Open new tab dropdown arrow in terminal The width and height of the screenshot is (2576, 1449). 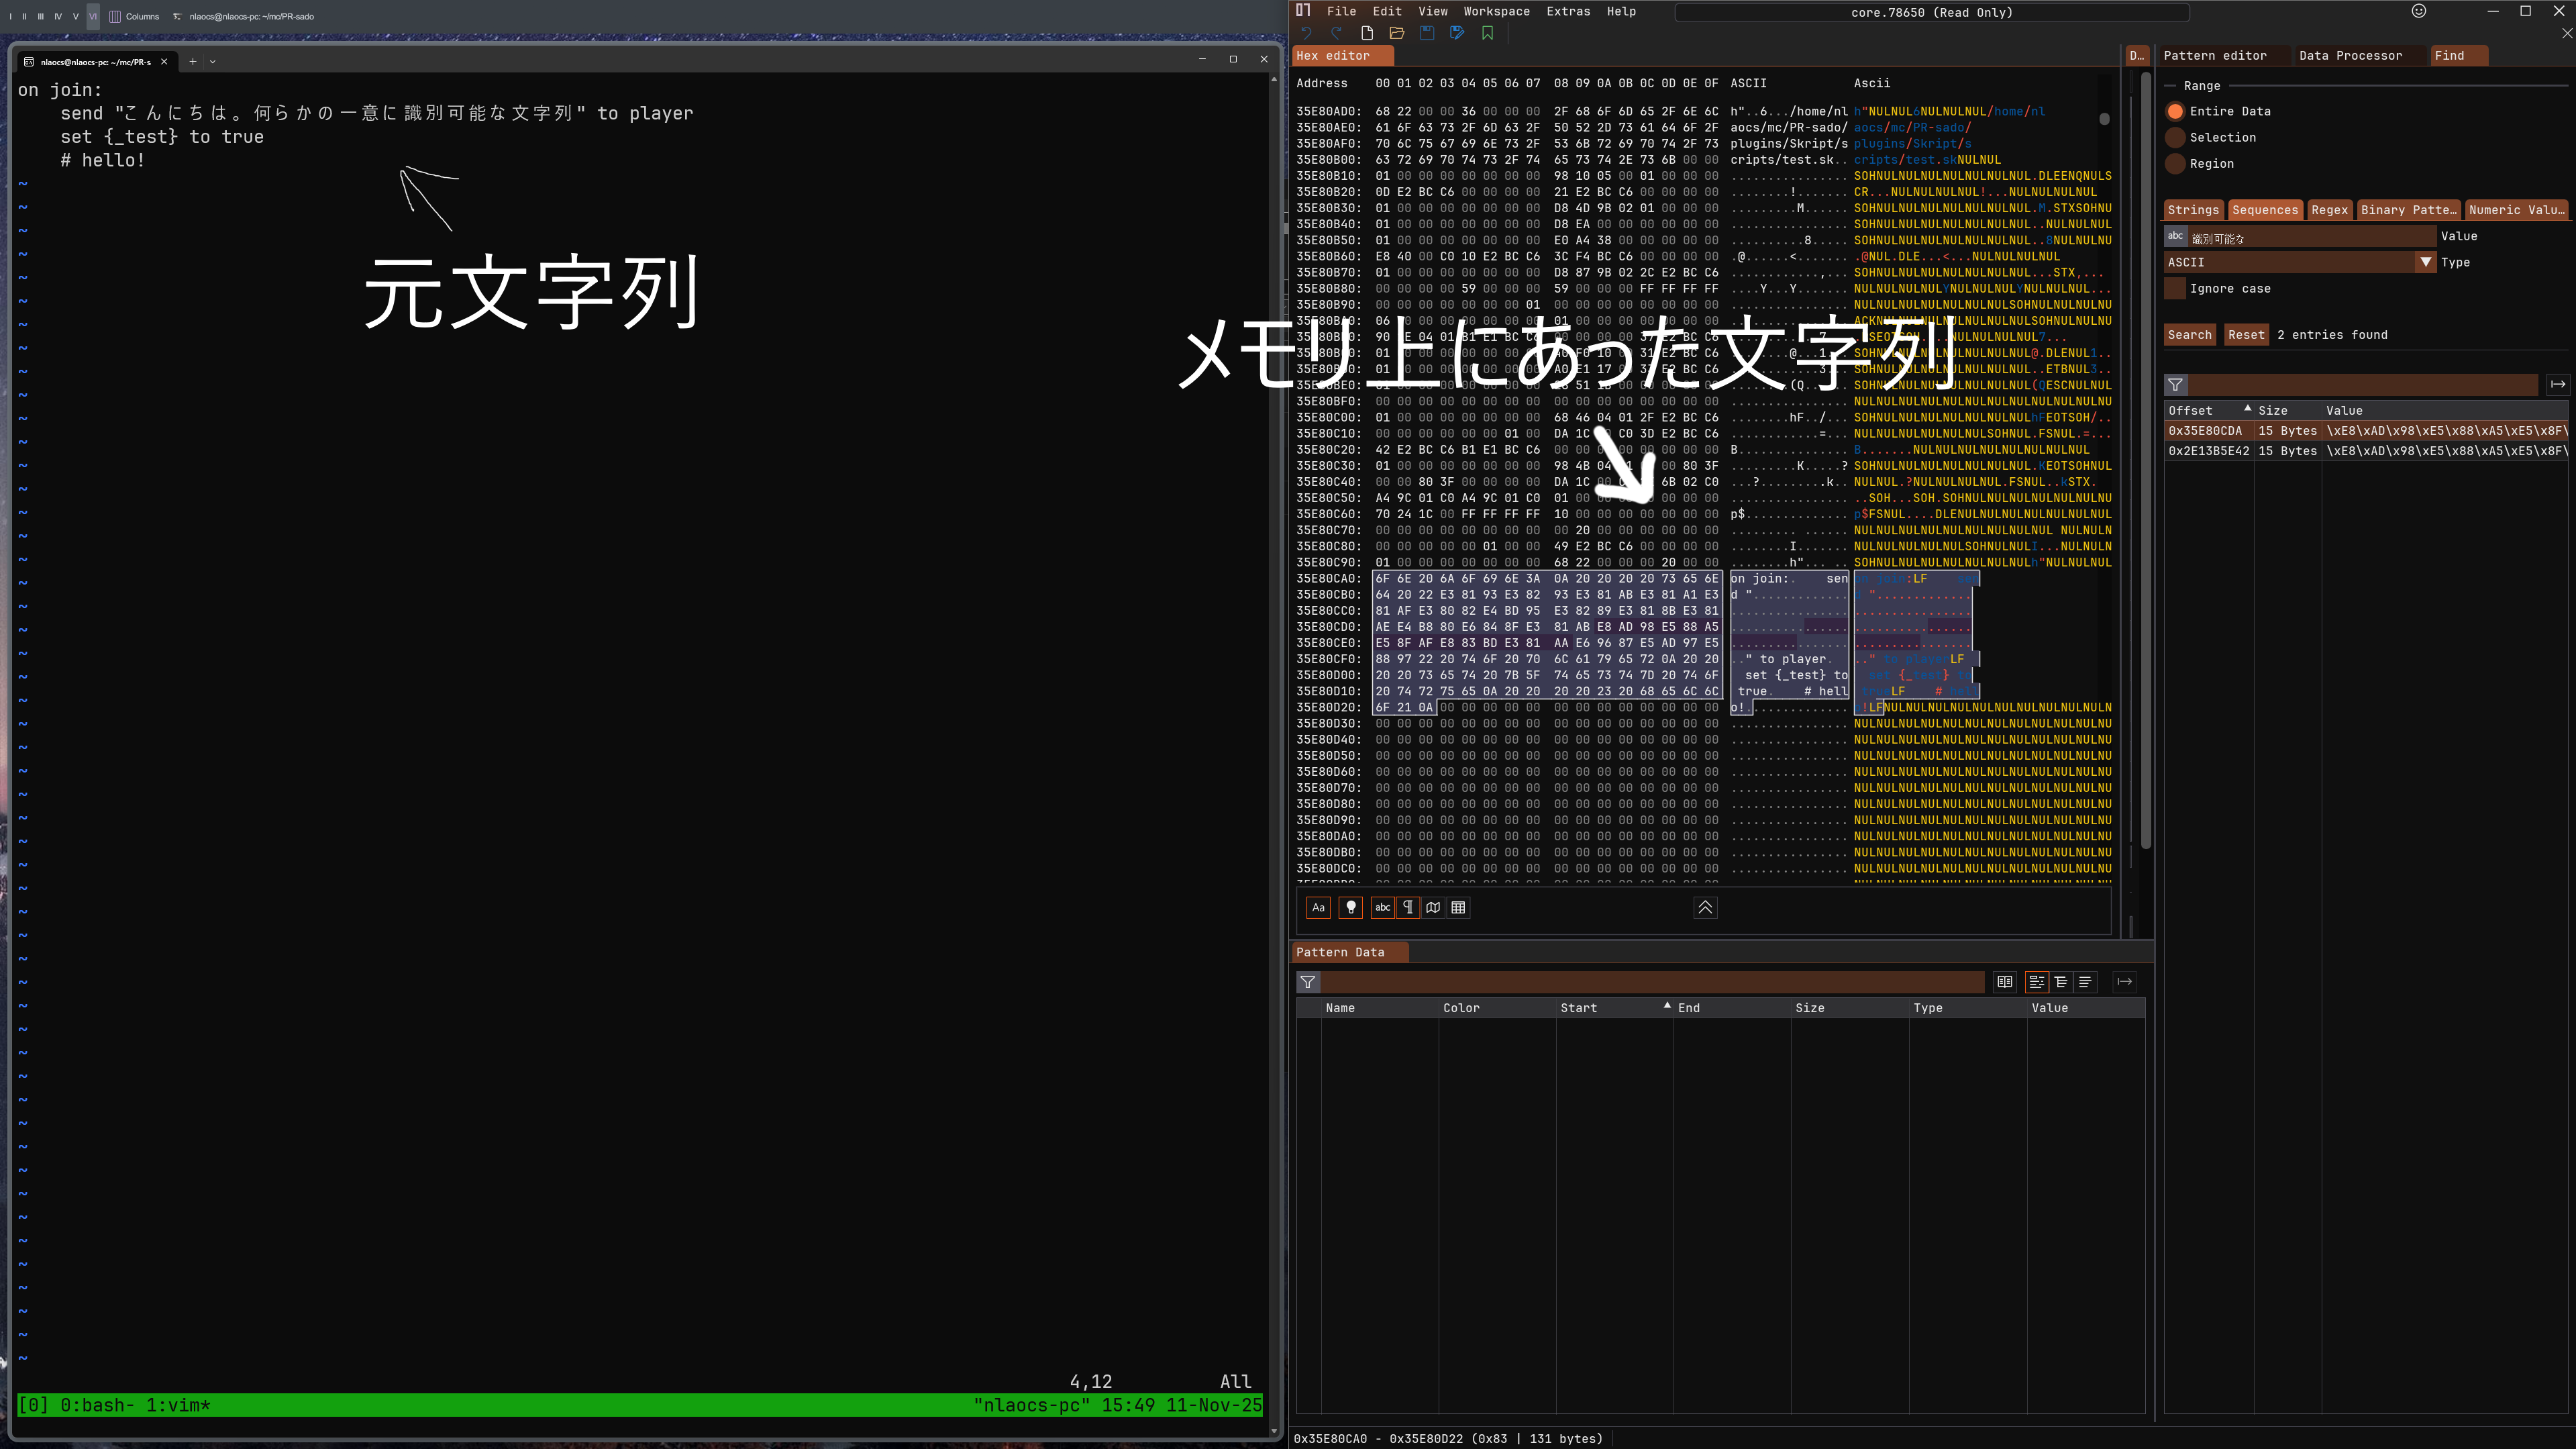[212, 61]
